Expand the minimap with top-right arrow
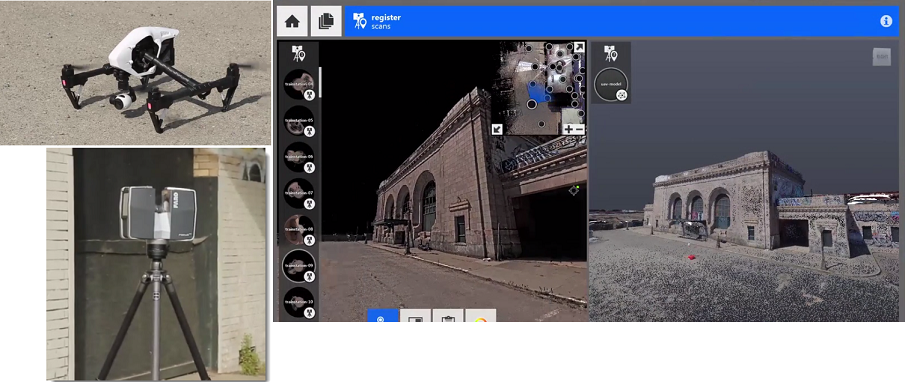The width and height of the screenshot is (905, 382). pyautogui.click(x=579, y=47)
